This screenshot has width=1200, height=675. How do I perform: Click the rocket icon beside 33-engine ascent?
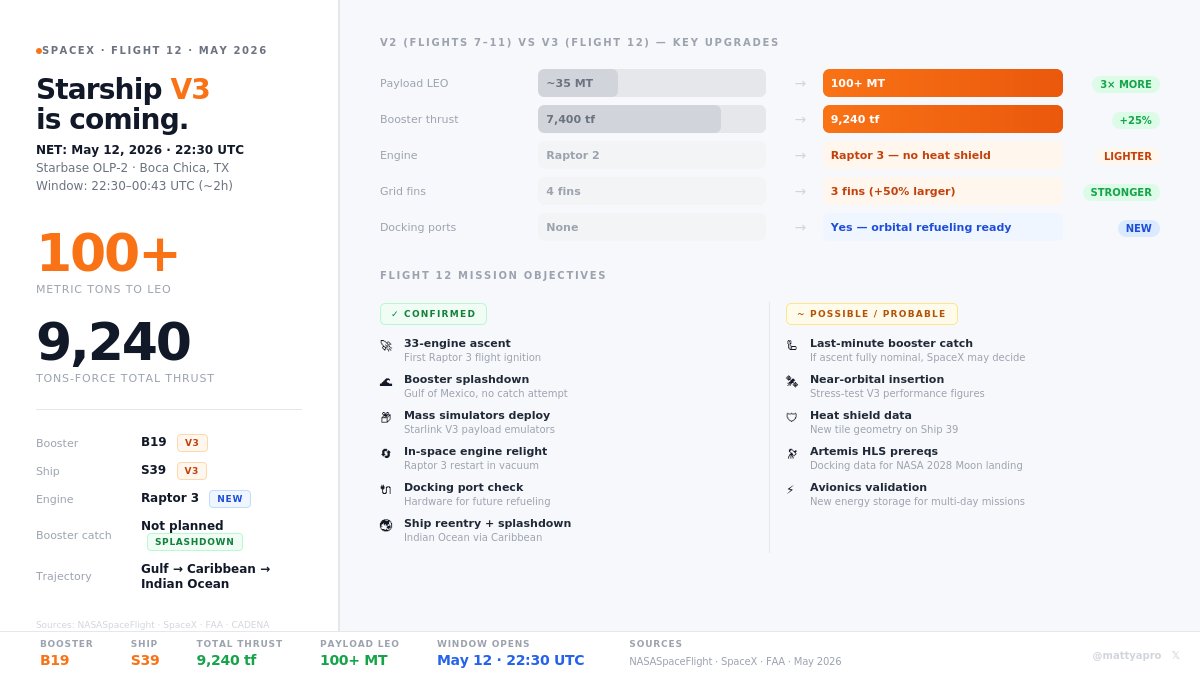(x=386, y=345)
